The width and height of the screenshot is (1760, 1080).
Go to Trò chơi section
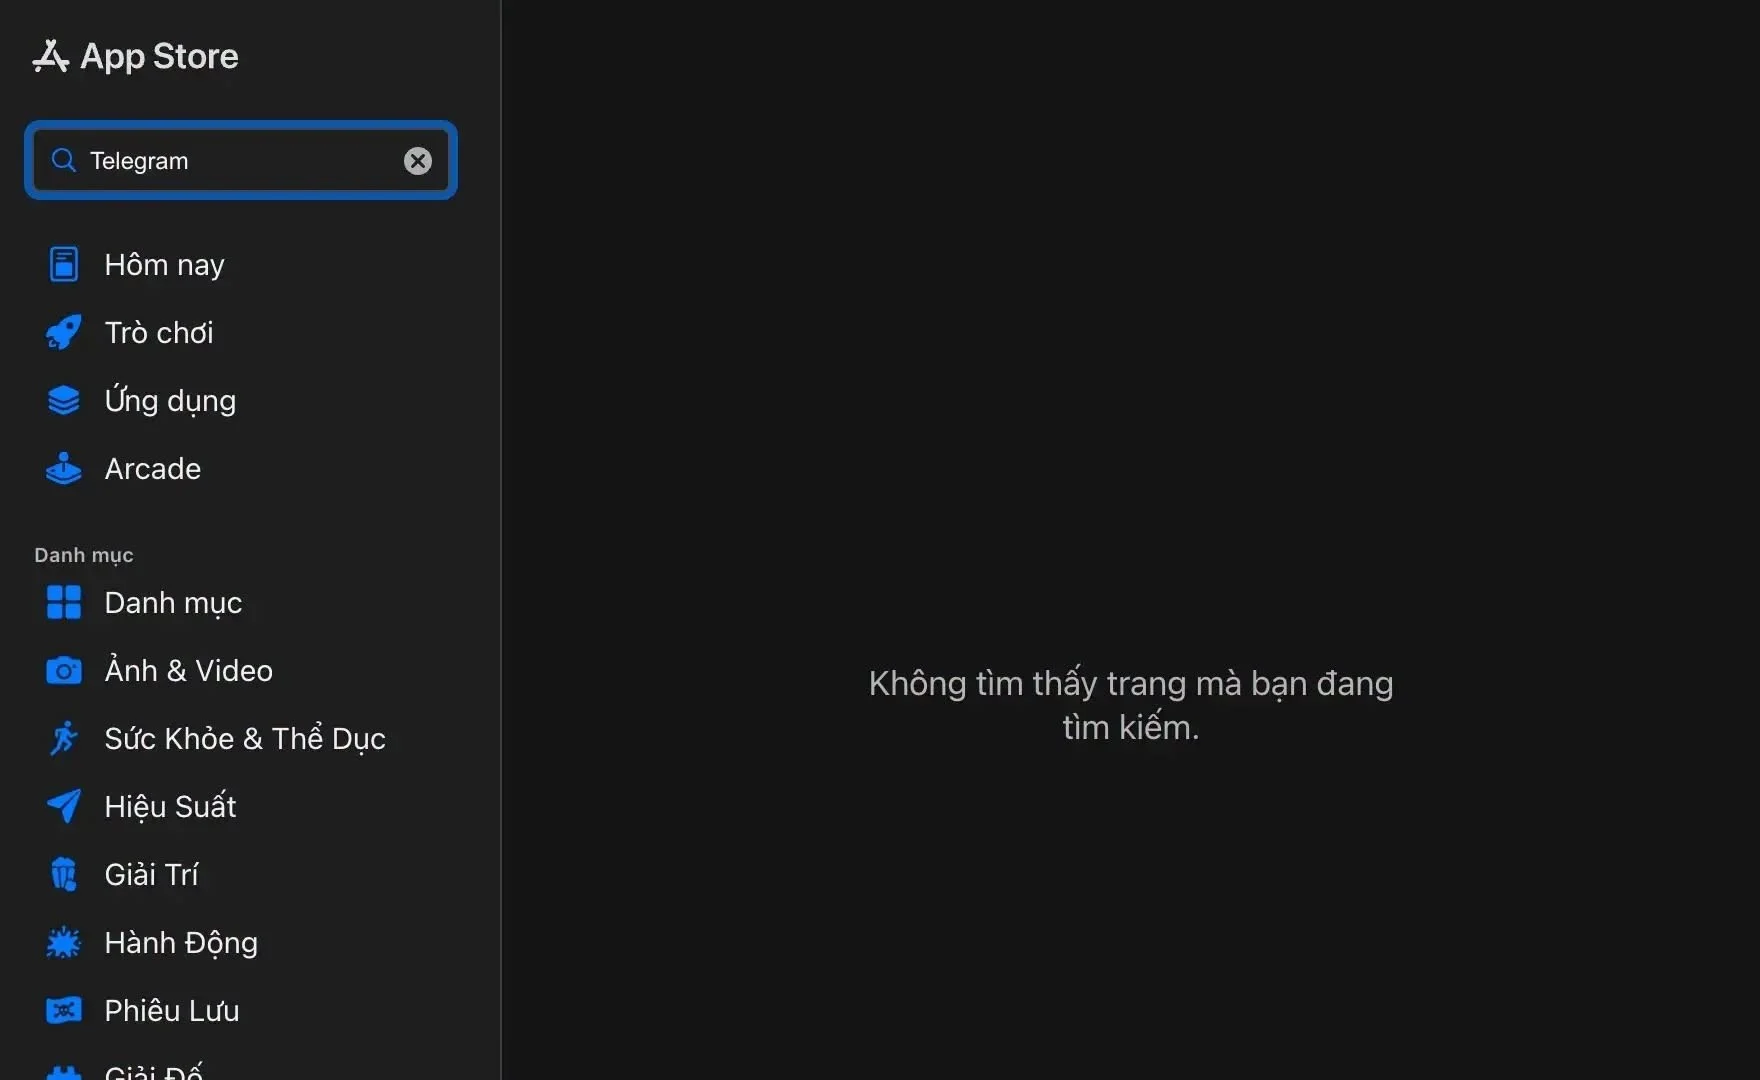pyautogui.click(x=159, y=332)
